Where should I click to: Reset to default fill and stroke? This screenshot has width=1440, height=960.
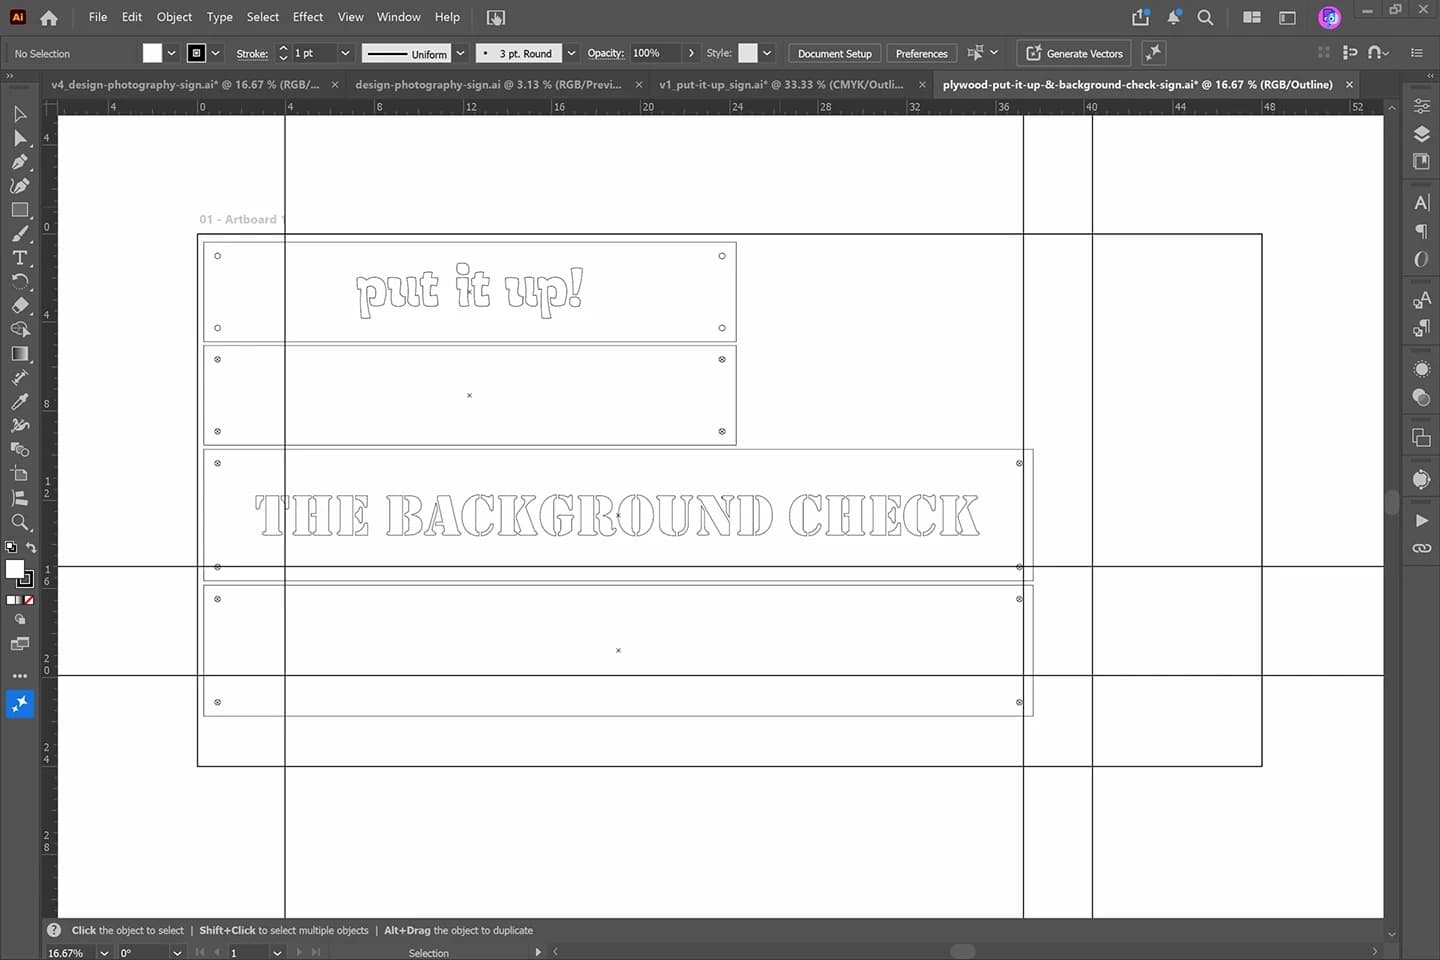point(11,547)
